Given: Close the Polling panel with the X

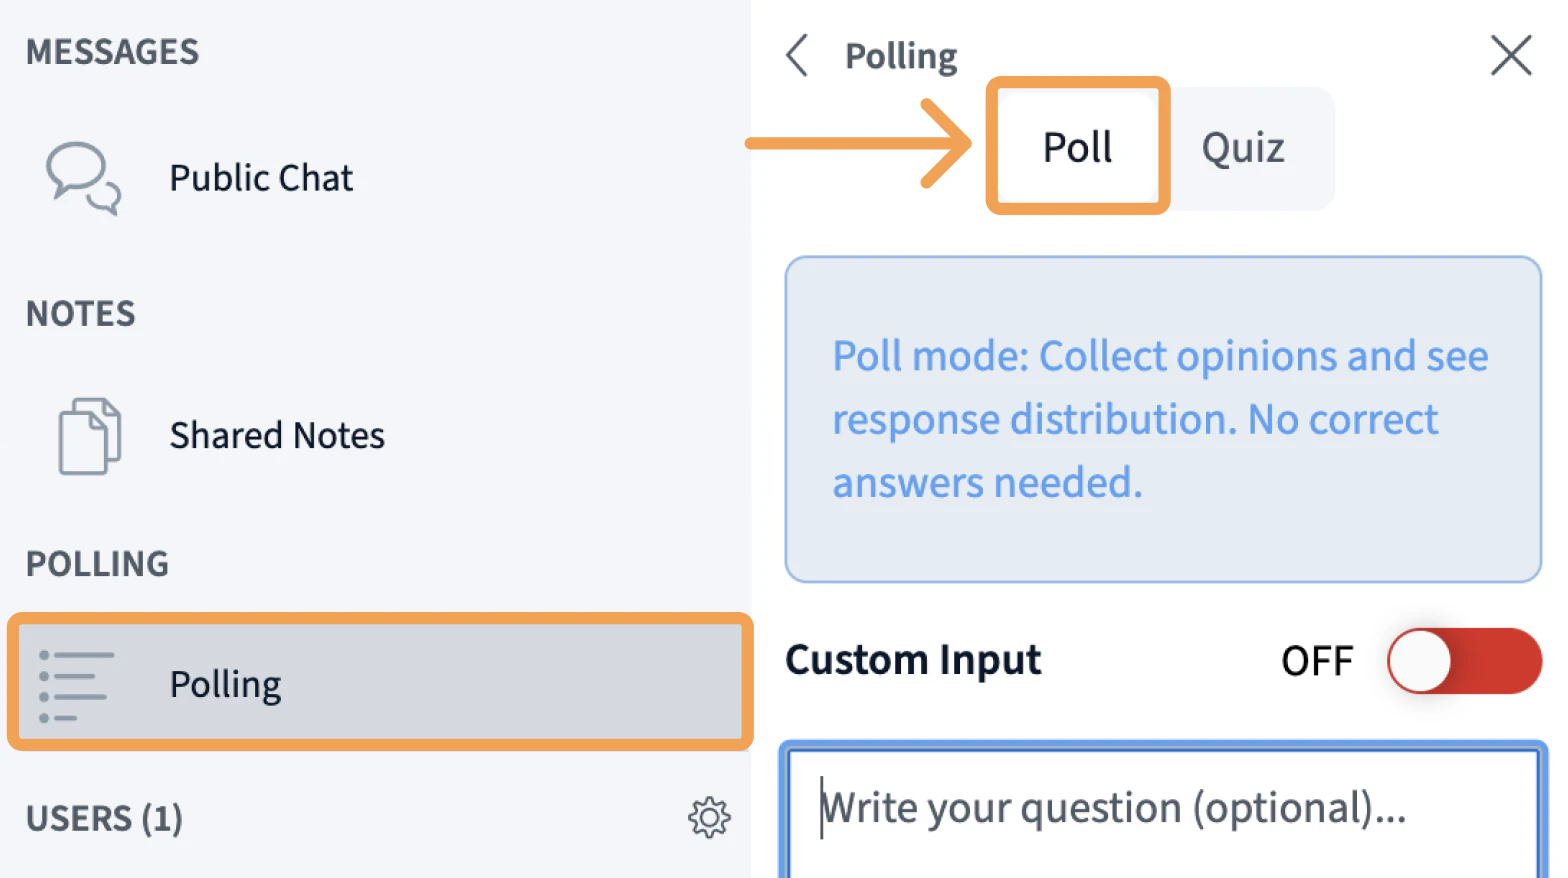Looking at the screenshot, I should [x=1510, y=56].
